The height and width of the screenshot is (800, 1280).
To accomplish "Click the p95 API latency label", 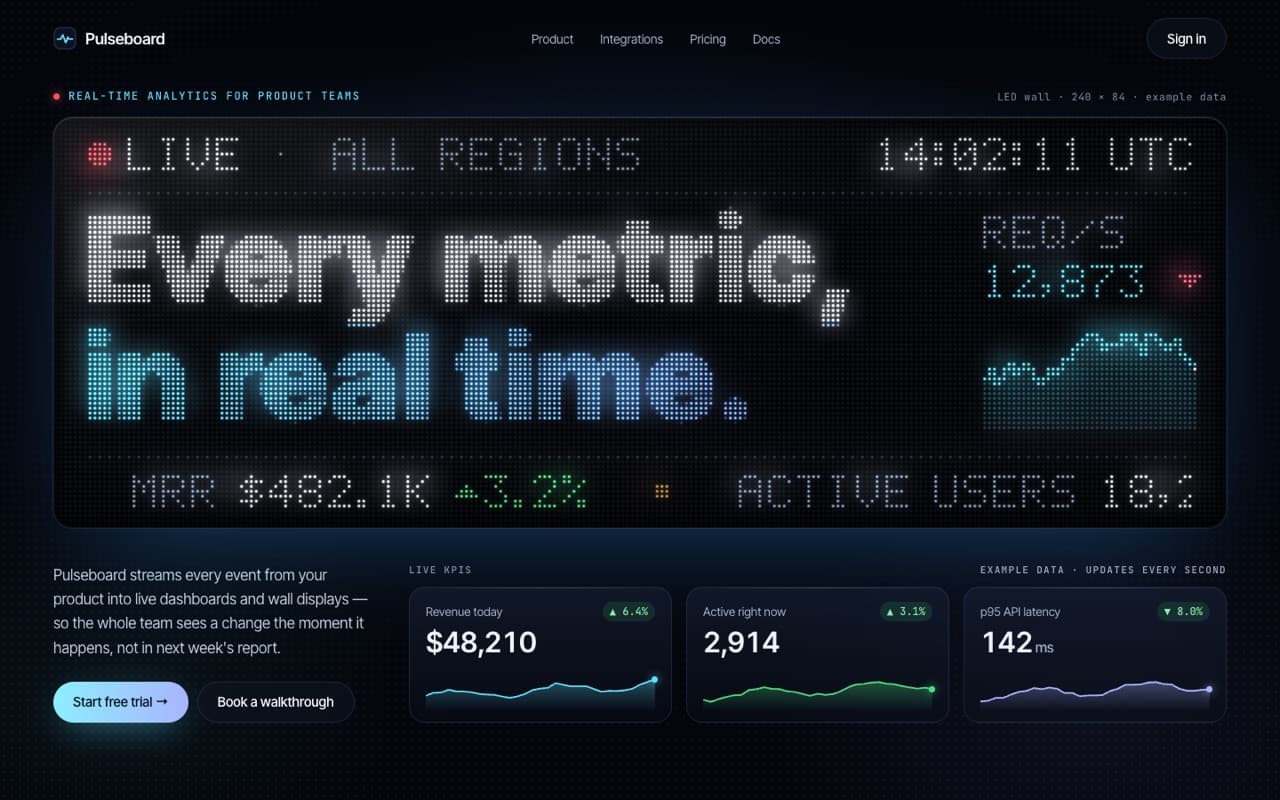I will 1020,612.
